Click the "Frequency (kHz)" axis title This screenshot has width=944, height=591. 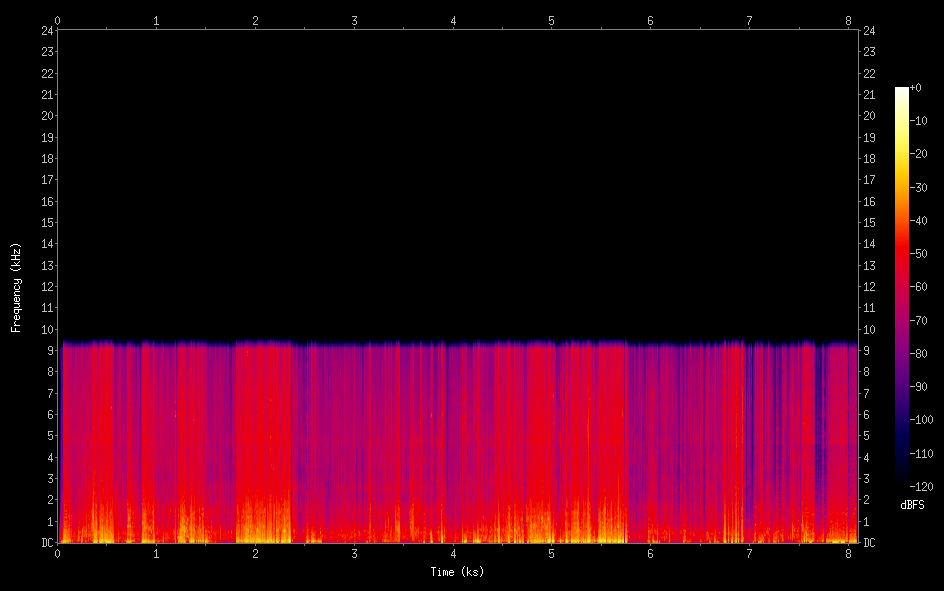[x=16, y=287]
